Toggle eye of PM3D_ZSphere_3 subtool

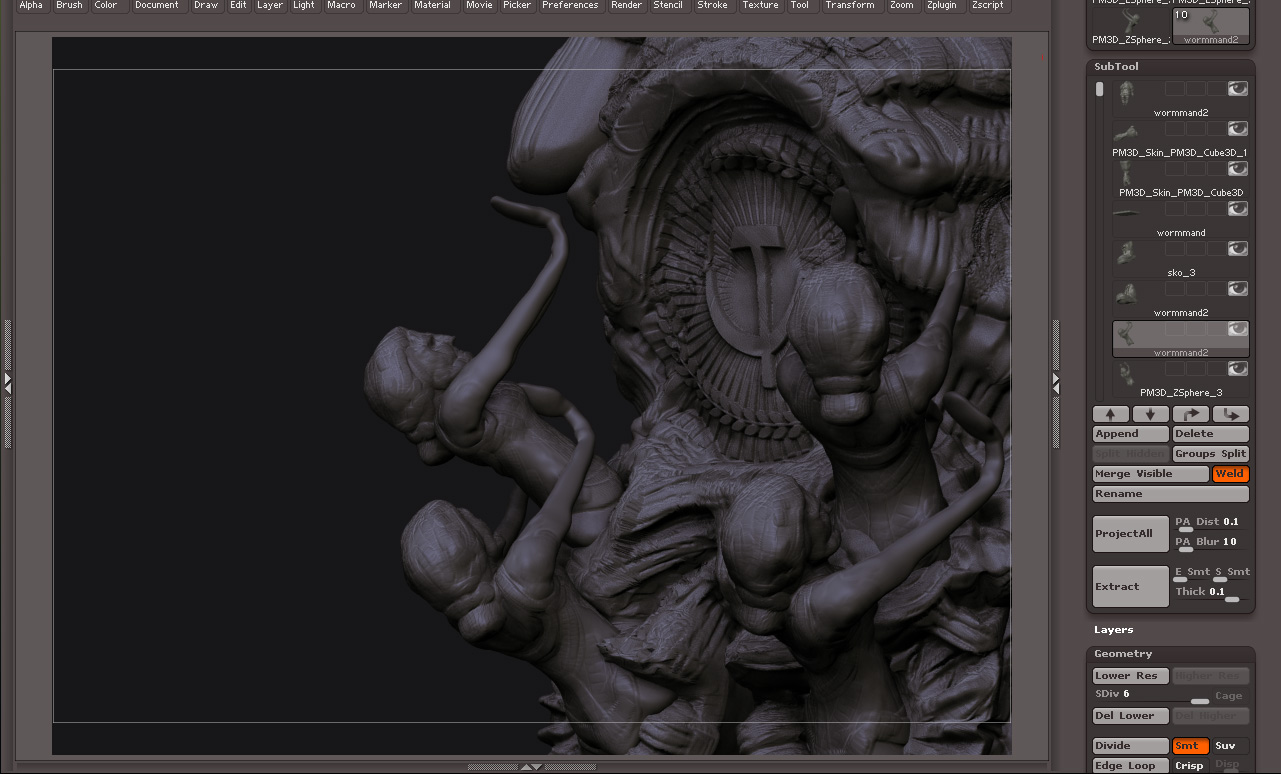point(1238,369)
